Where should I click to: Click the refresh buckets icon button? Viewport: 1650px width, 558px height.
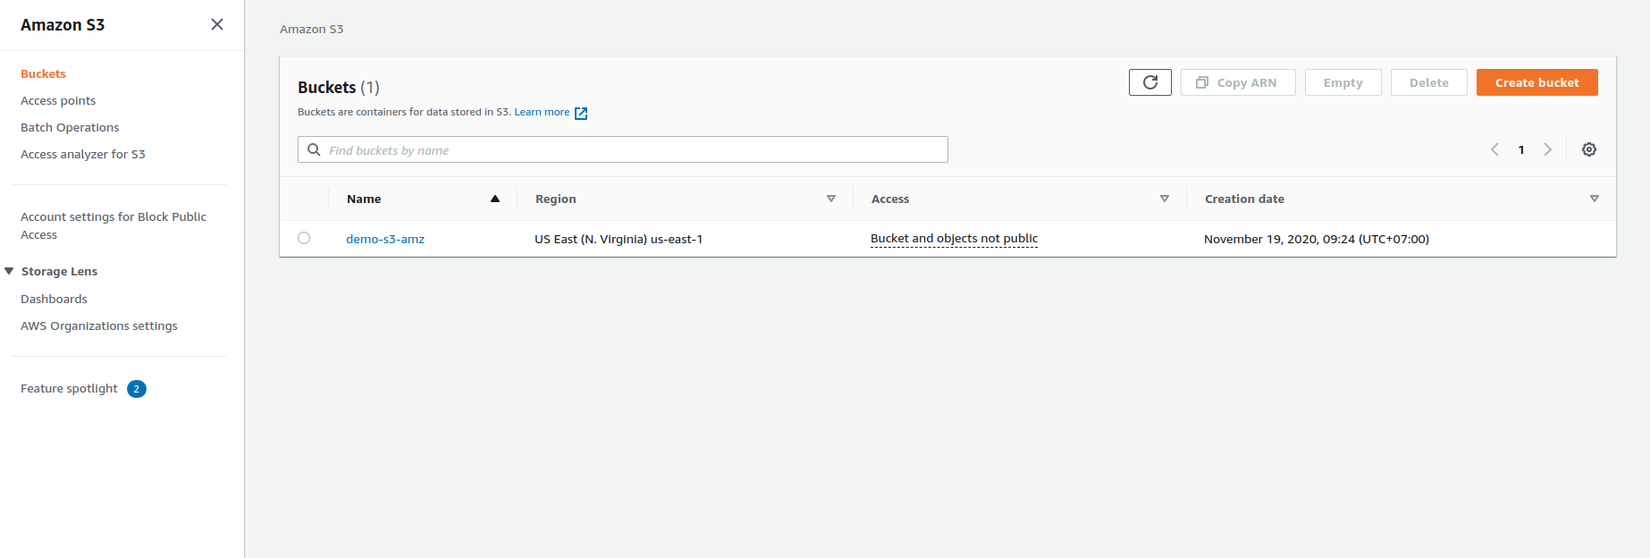1150,83
